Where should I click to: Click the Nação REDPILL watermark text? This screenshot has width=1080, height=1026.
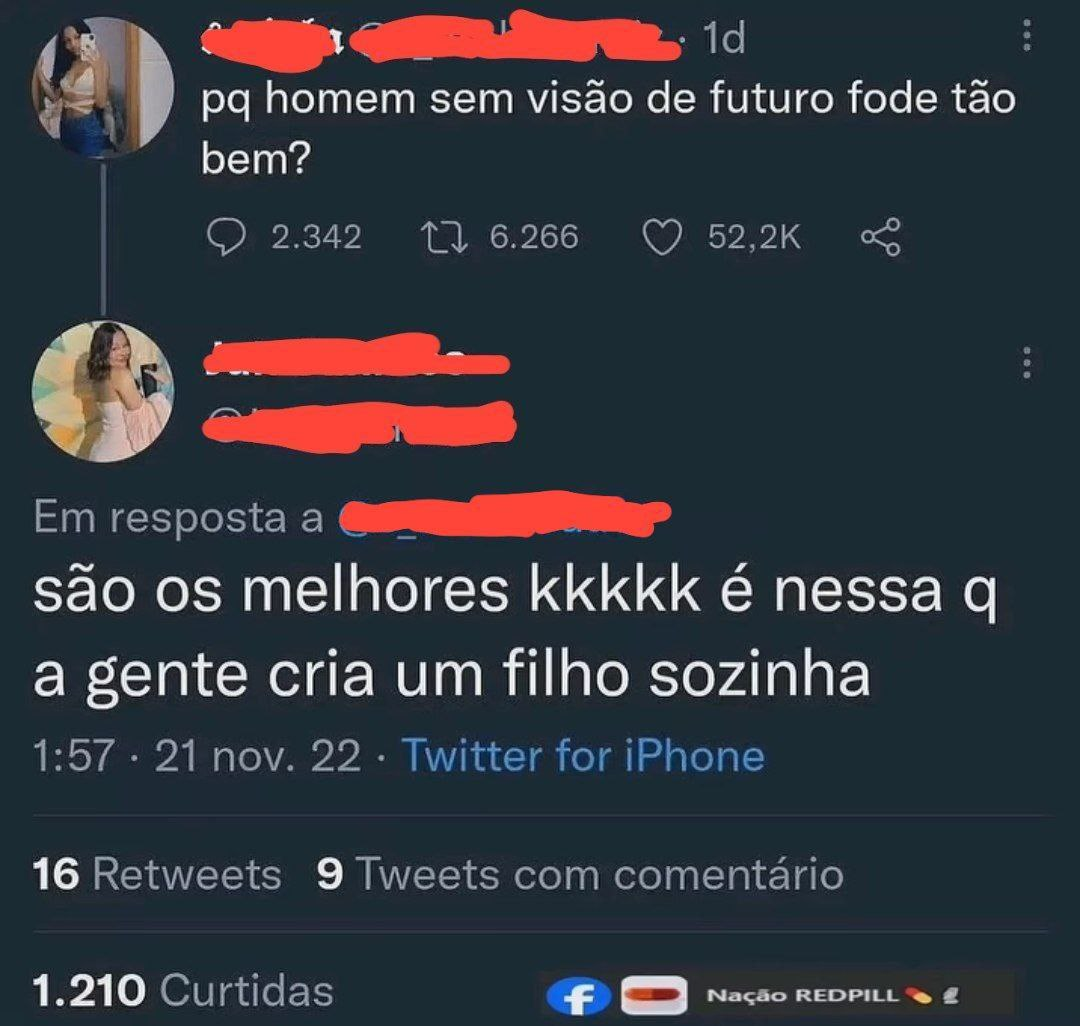click(803, 996)
